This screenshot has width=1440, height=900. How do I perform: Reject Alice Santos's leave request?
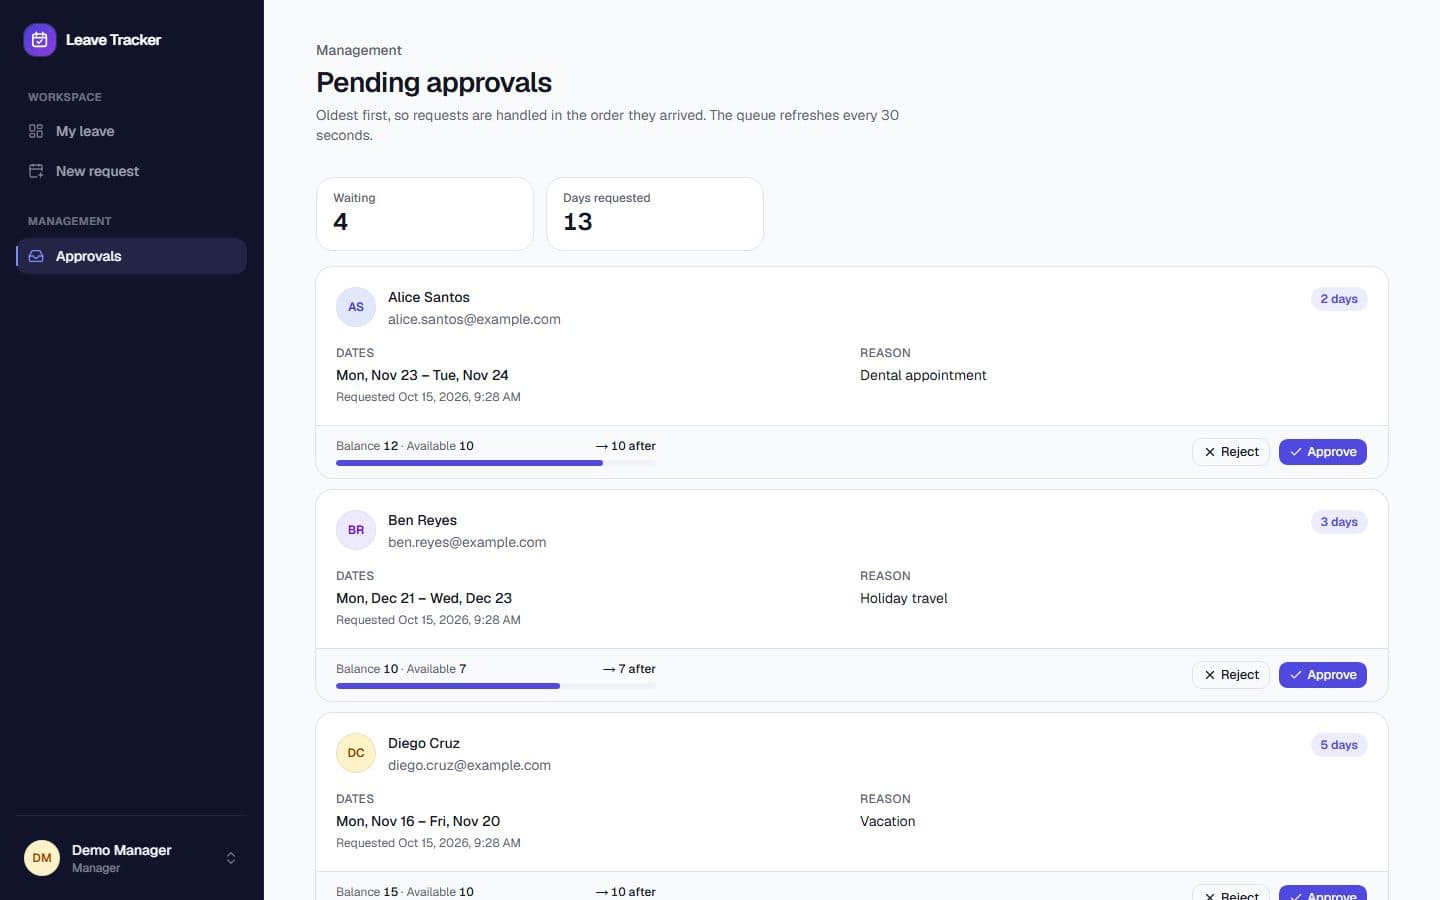pyautogui.click(x=1231, y=452)
